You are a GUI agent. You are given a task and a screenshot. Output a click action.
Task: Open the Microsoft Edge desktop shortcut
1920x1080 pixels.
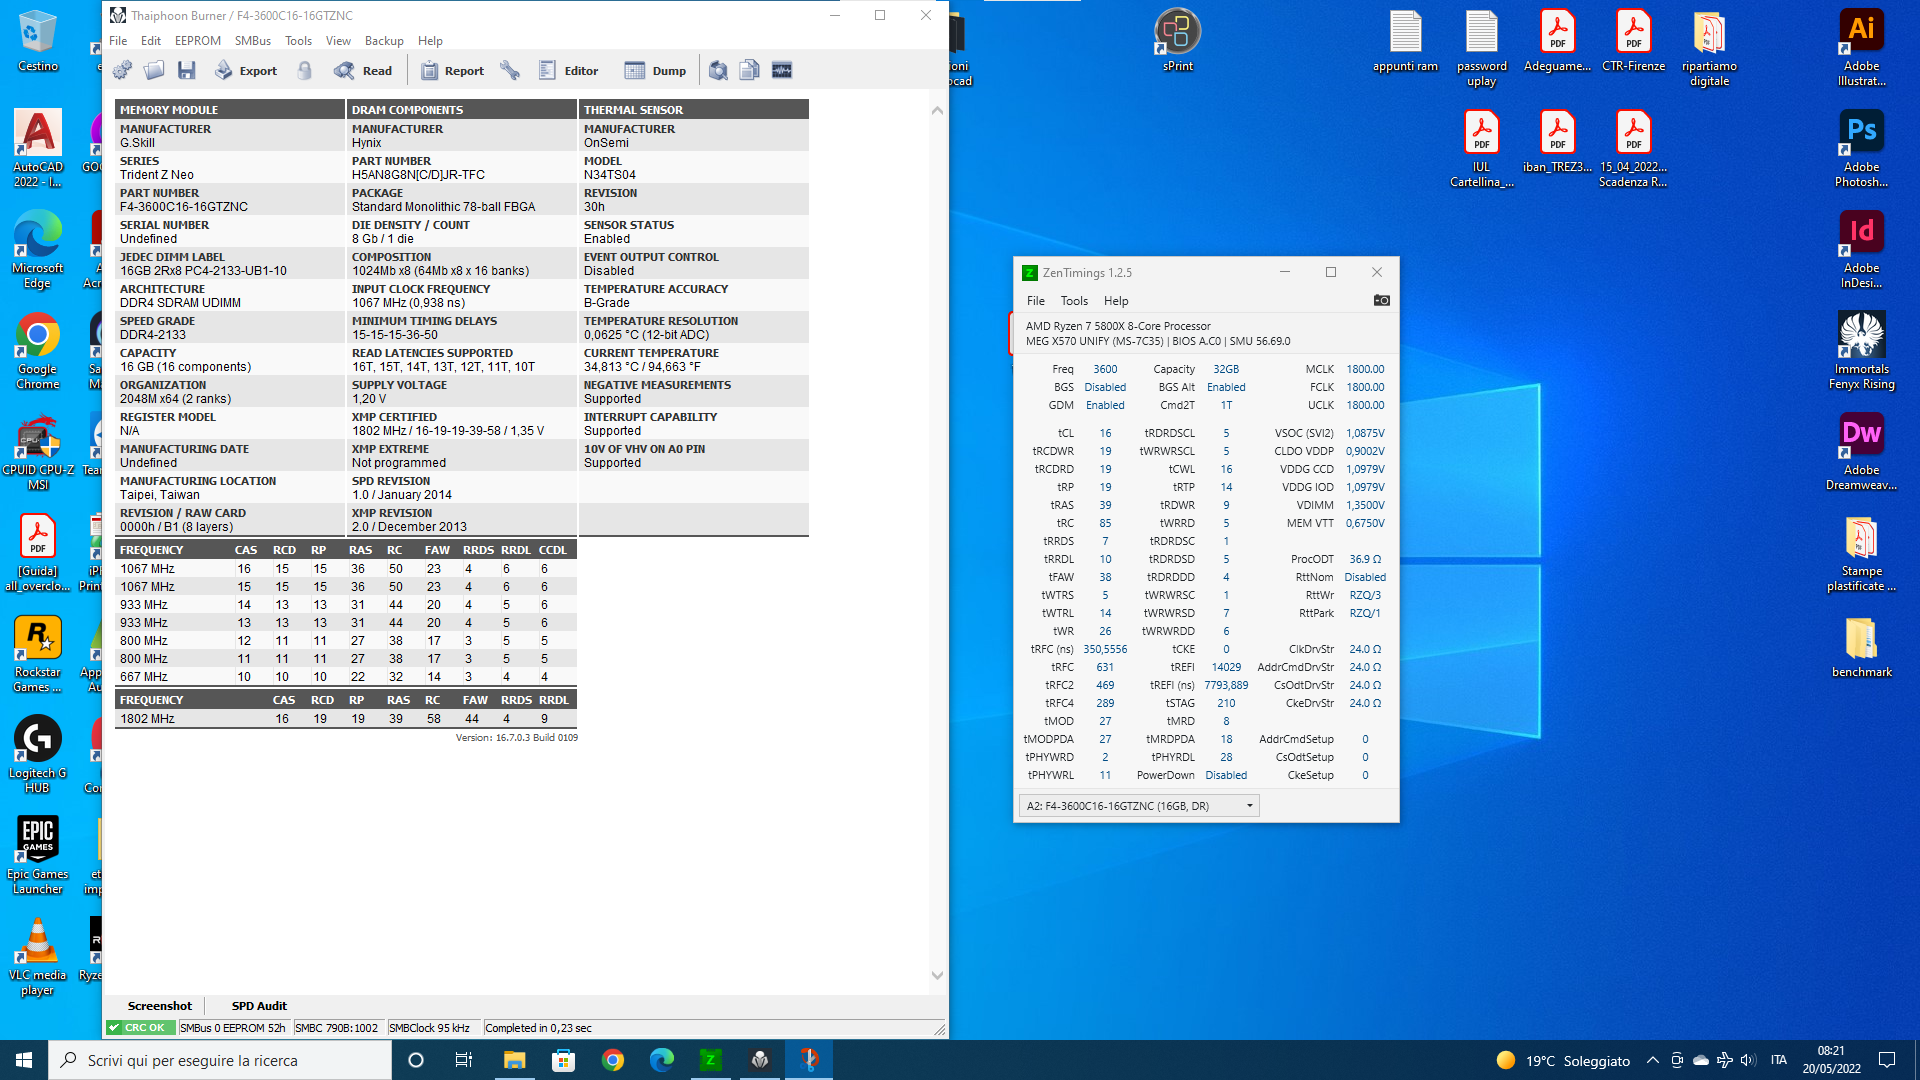coord(38,250)
